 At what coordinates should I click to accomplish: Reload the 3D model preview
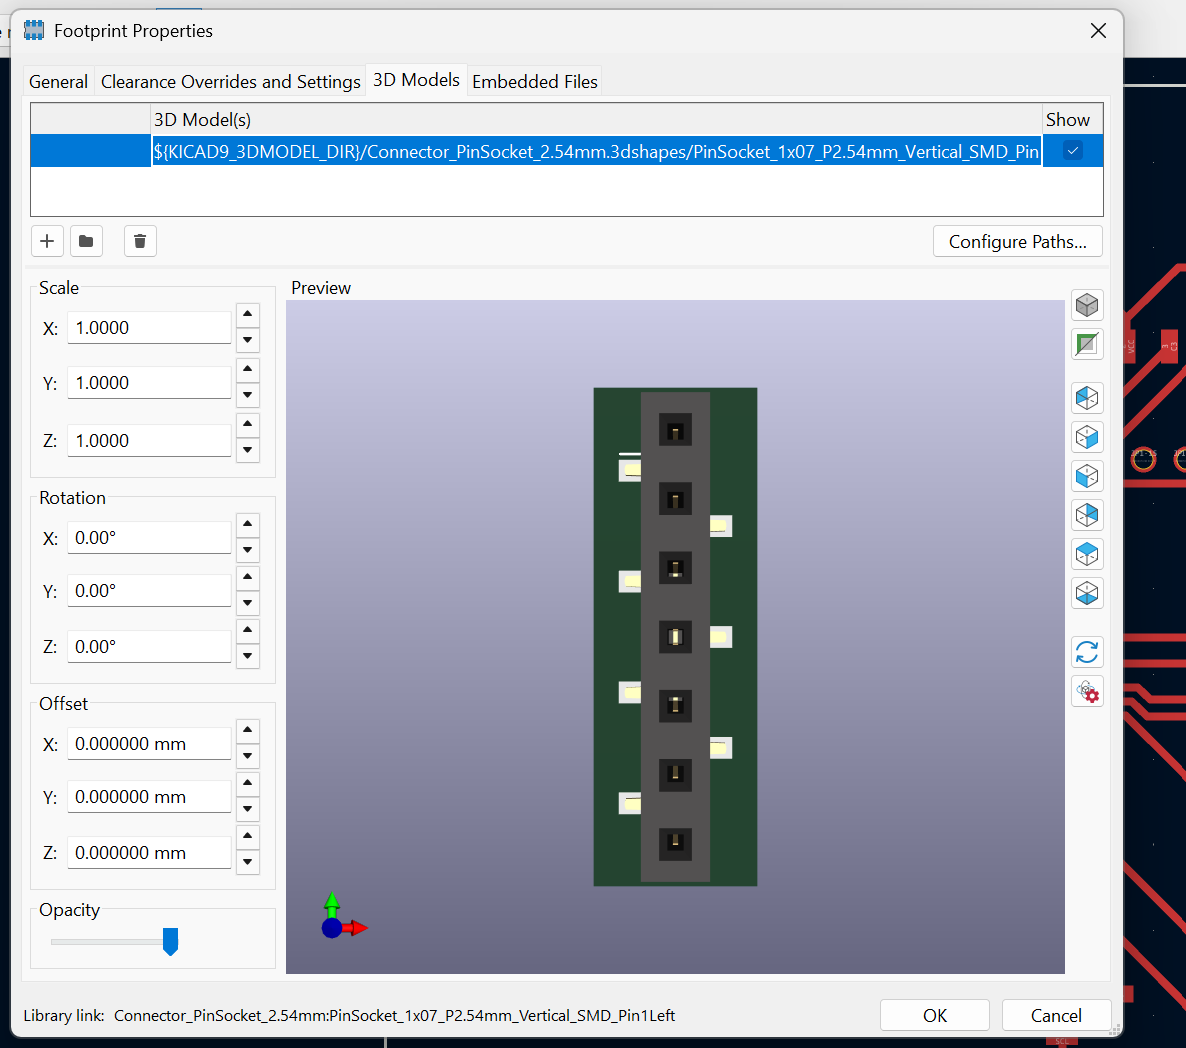click(x=1087, y=652)
